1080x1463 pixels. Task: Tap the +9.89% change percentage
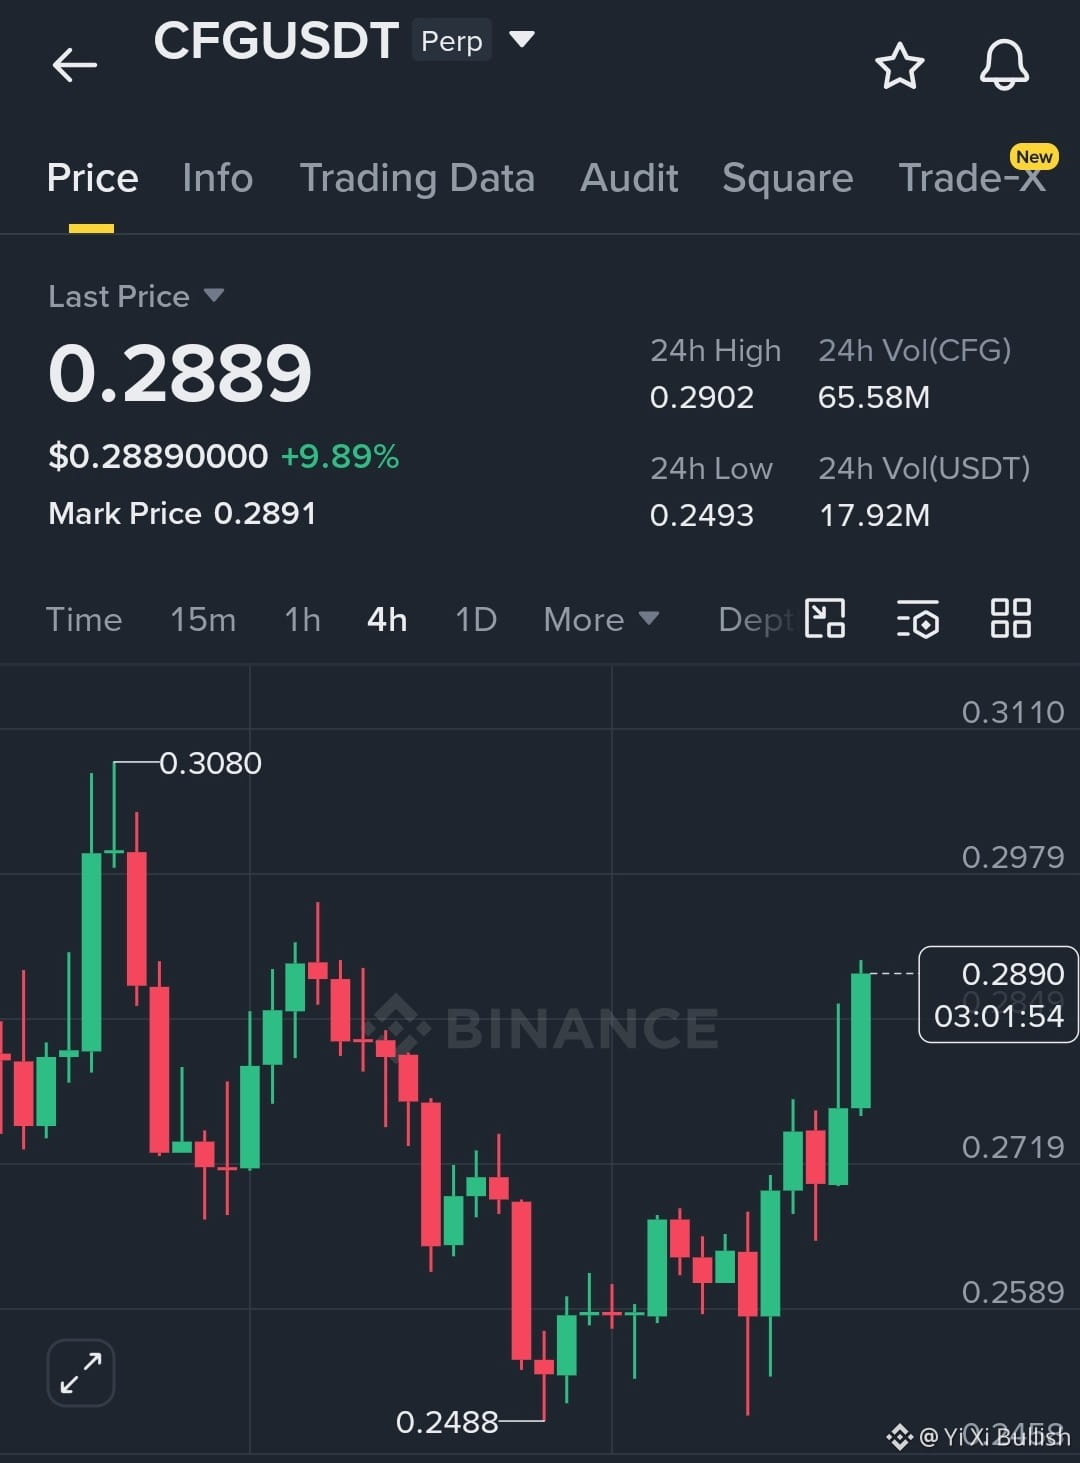tap(340, 456)
